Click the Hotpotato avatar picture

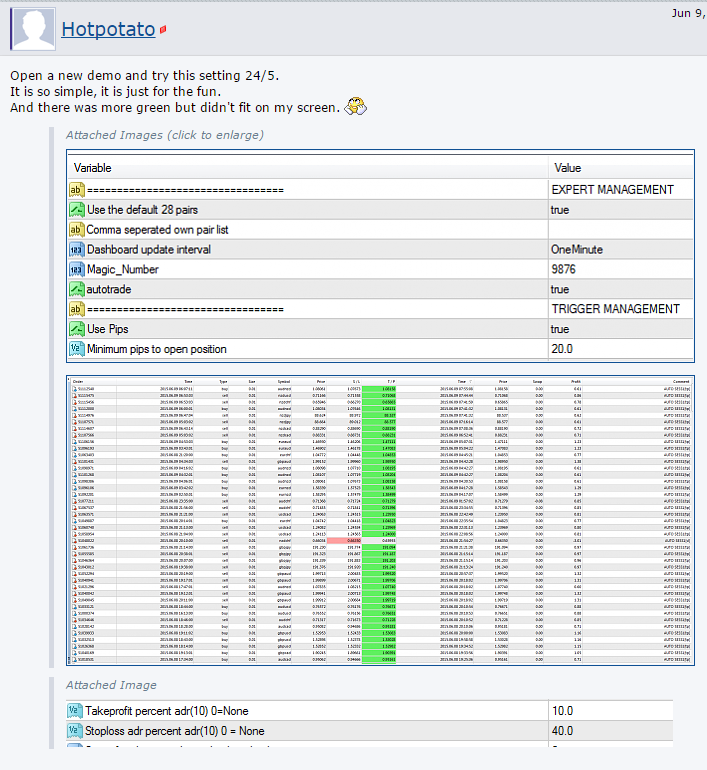point(32,29)
